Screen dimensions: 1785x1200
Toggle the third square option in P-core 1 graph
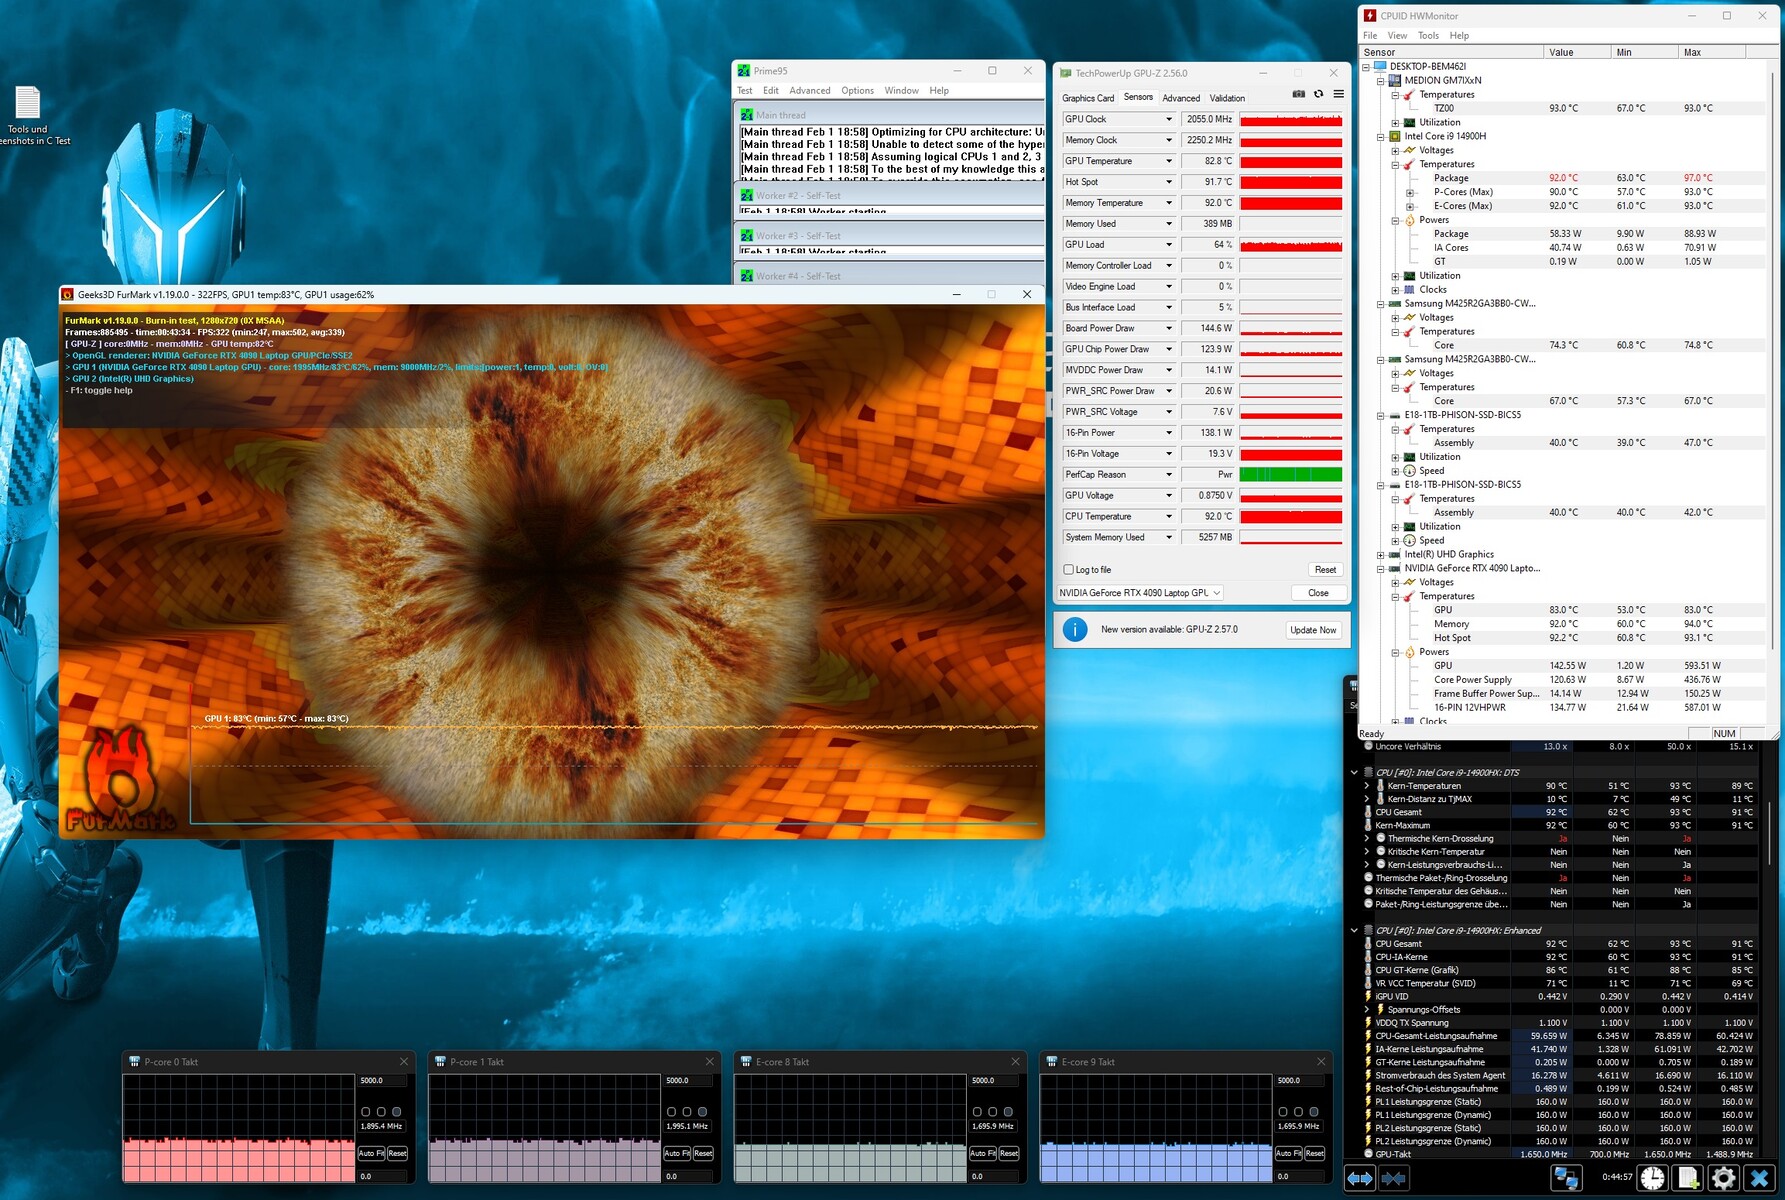coord(703,1112)
